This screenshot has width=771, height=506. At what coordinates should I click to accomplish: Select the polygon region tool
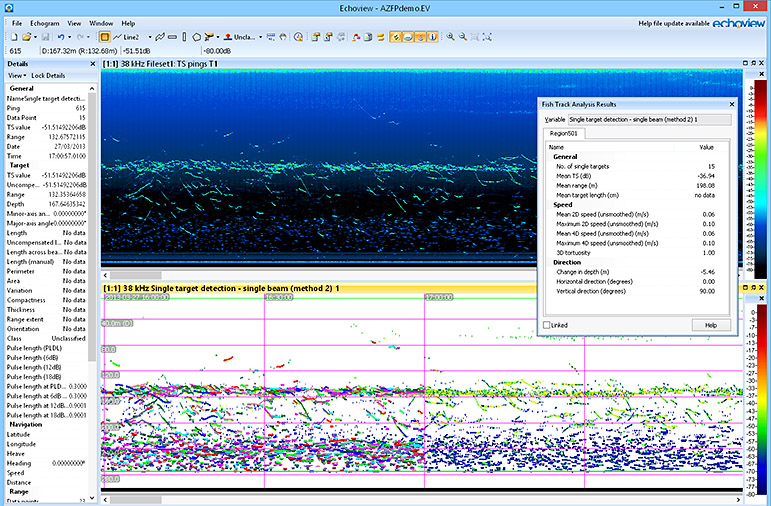pyautogui.click(x=196, y=37)
